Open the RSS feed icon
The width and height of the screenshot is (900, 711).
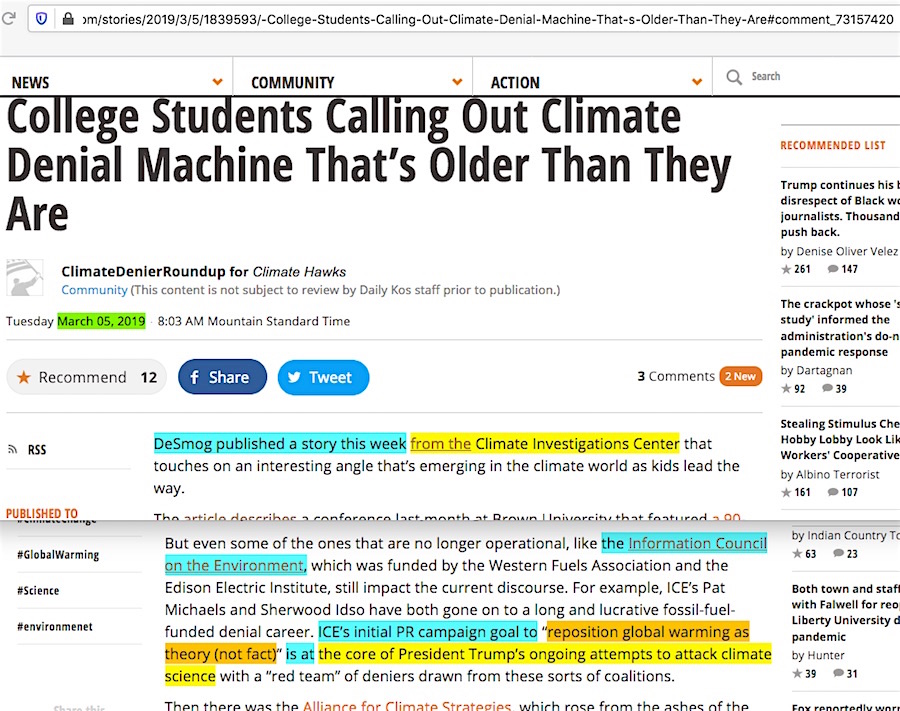13,450
